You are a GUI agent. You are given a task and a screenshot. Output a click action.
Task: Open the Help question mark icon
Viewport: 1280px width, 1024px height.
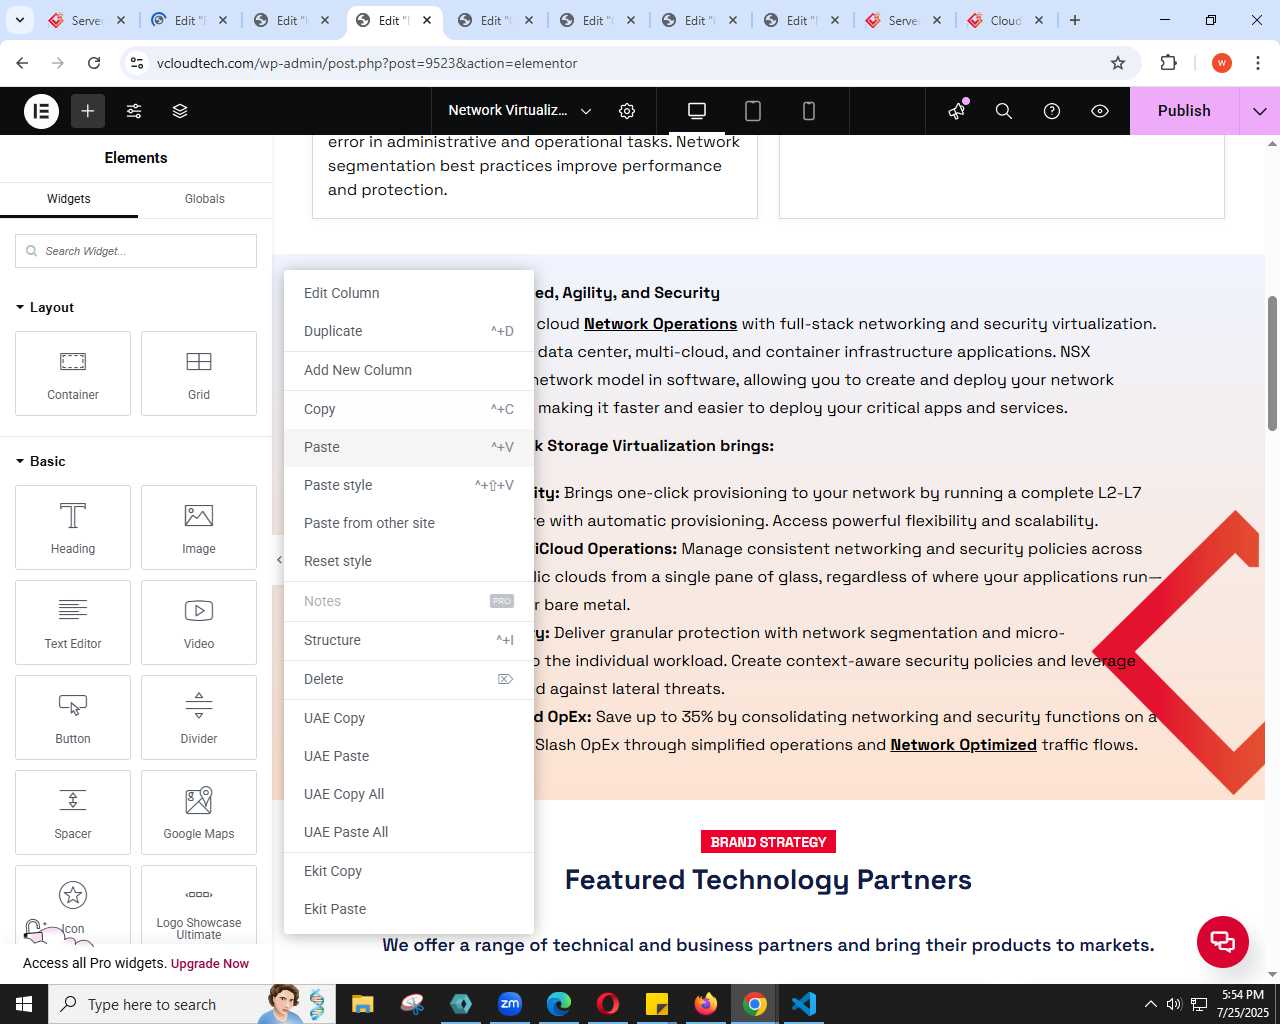click(1052, 111)
